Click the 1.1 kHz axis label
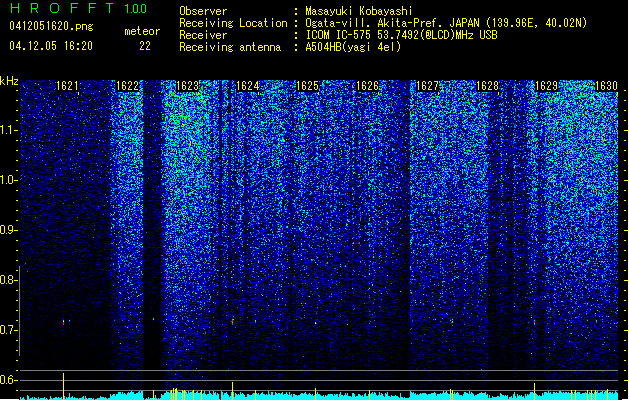Screen dimensions: 629x400 tap(9, 130)
